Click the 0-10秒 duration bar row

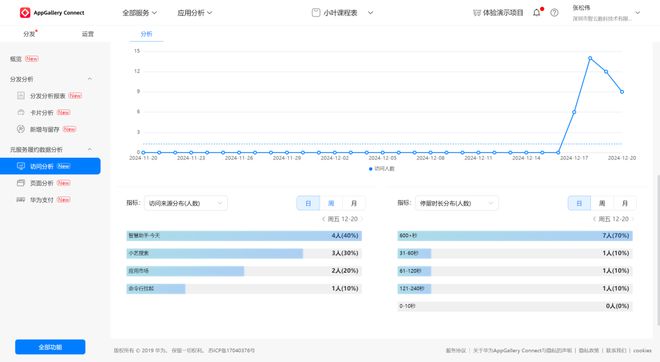tap(515, 306)
